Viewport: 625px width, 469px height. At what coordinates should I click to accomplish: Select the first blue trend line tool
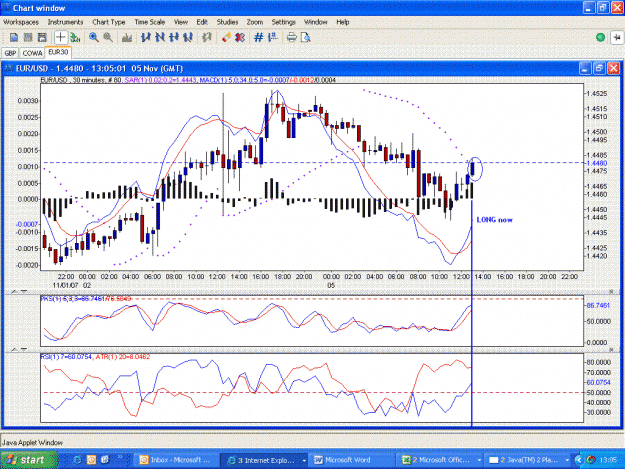point(145,37)
